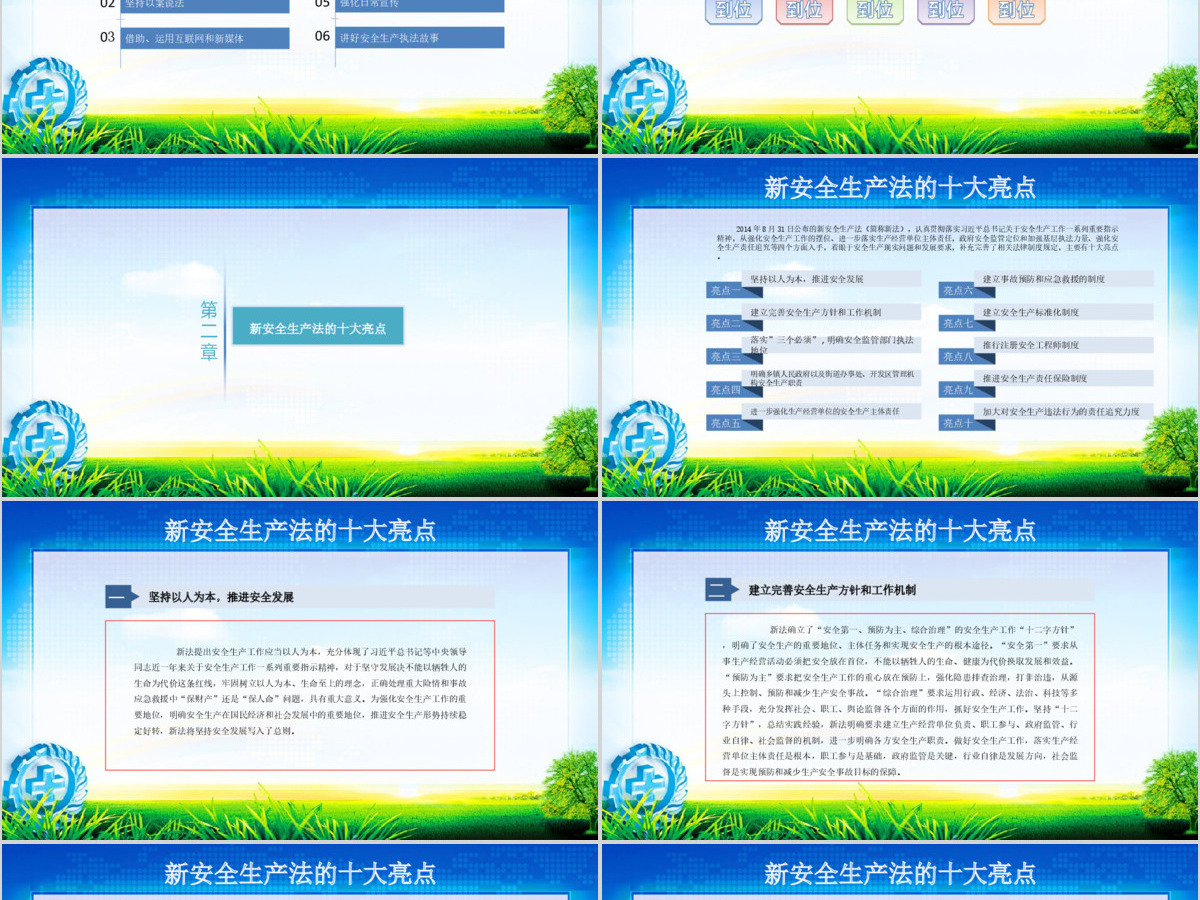The height and width of the screenshot is (900, 1200).
Task: Select '建立事故预防和应急救援的制度' text
Action: pyautogui.click(x=1044, y=279)
